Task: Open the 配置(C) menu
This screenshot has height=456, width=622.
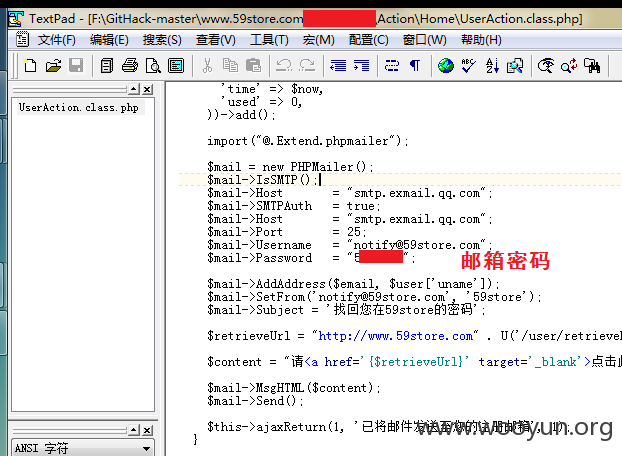Action: (369, 40)
